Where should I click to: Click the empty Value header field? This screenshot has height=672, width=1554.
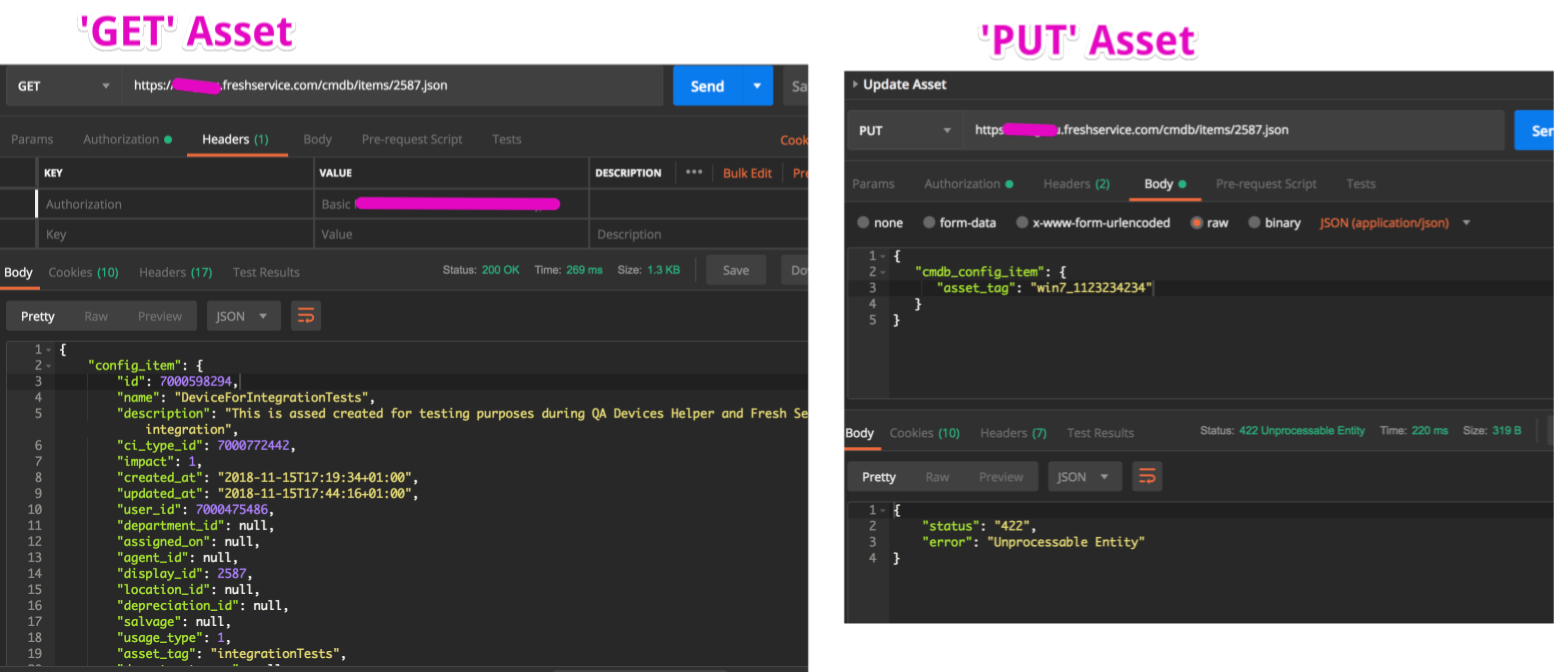tap(451, 234)
